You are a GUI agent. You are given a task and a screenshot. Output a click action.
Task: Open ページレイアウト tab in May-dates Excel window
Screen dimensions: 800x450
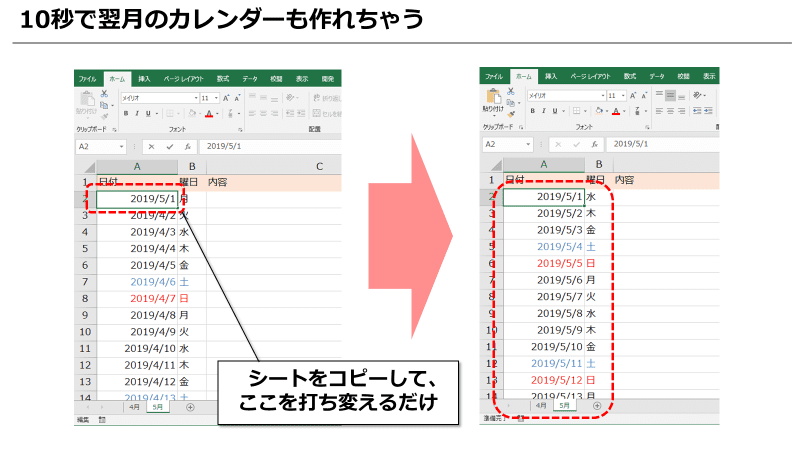click(590, 77)
